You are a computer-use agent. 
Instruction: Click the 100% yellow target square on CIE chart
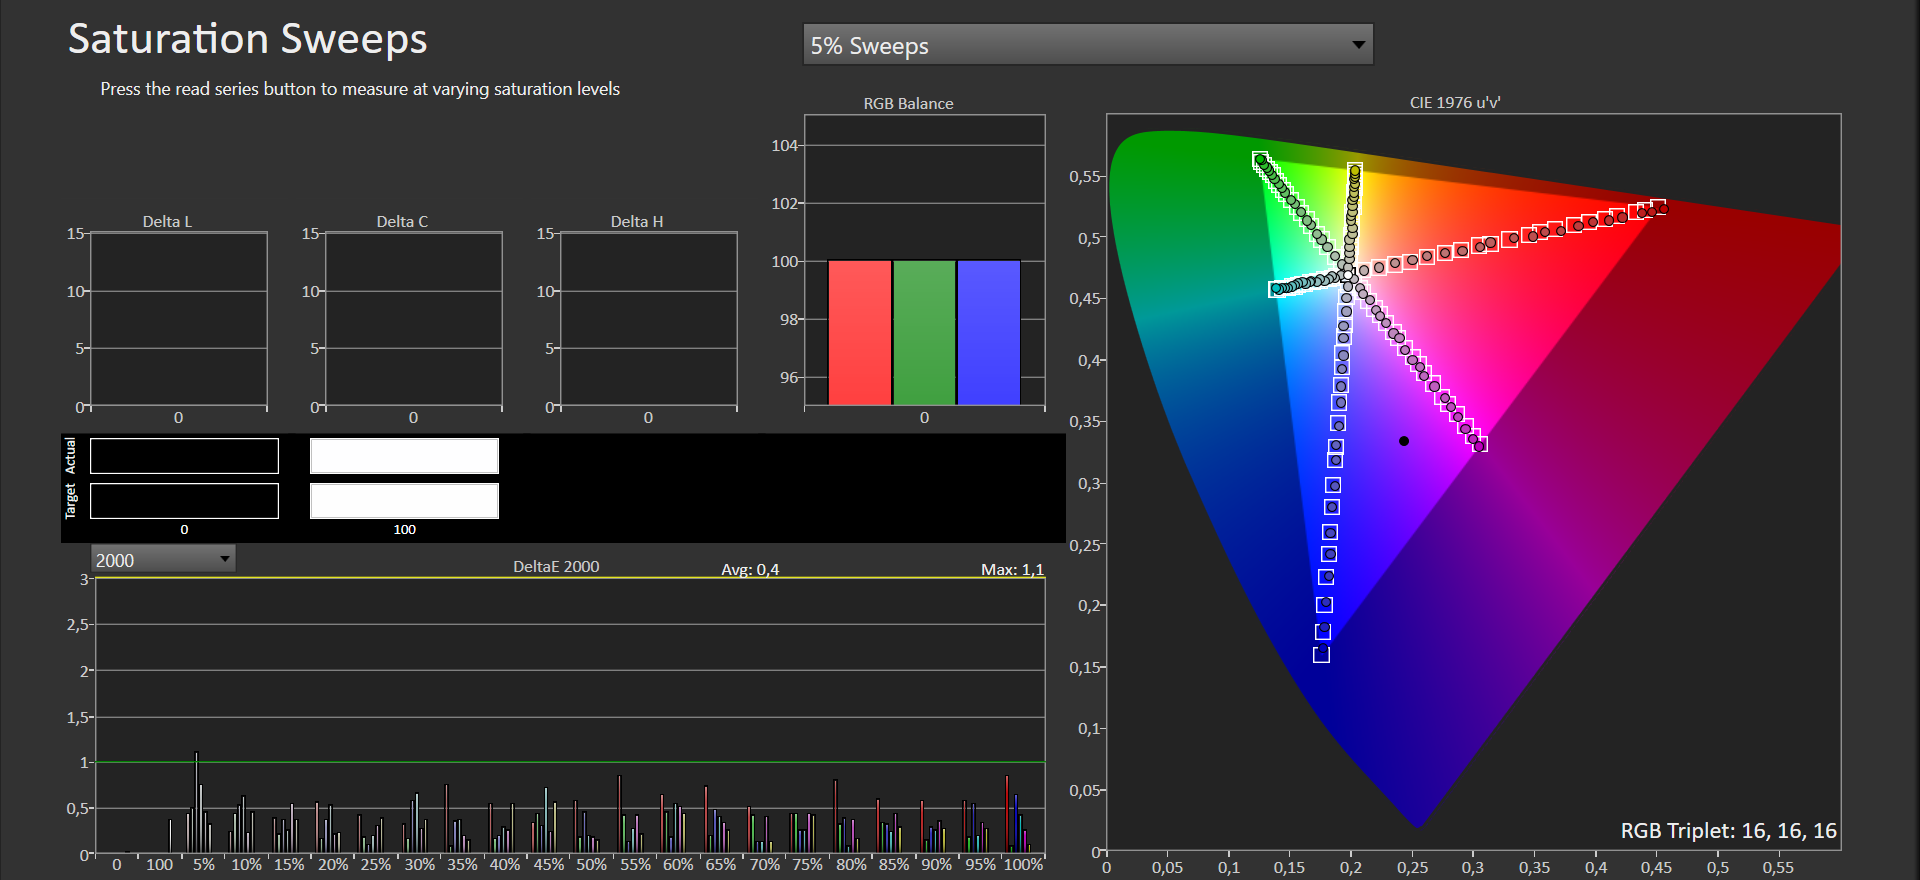tap(1355, 169)
